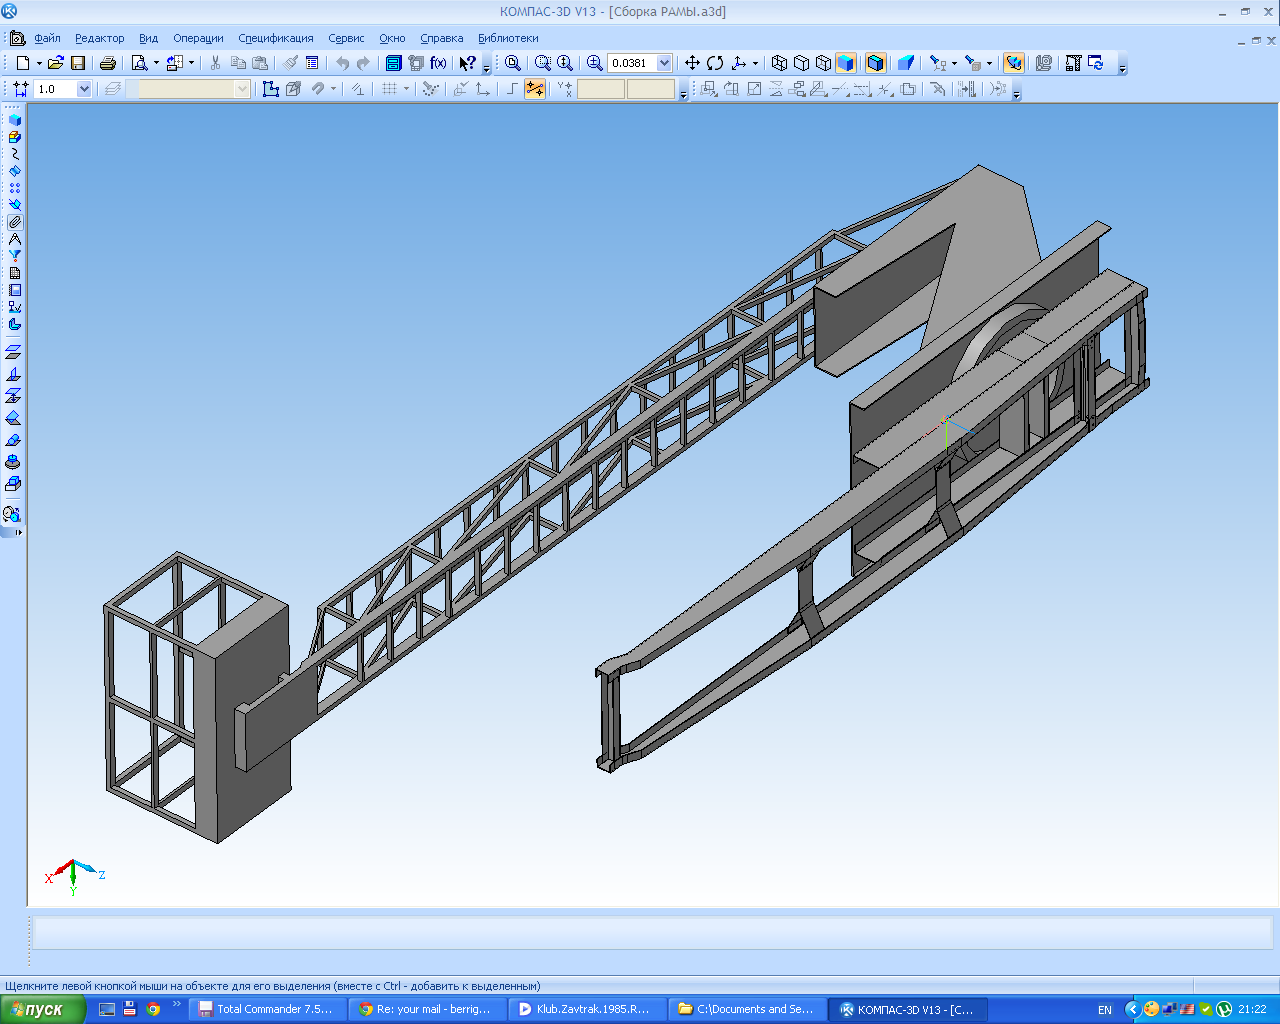Switch to Total Commander in taskbar
1280x1024 pixels.
[x=266, y=1009]
